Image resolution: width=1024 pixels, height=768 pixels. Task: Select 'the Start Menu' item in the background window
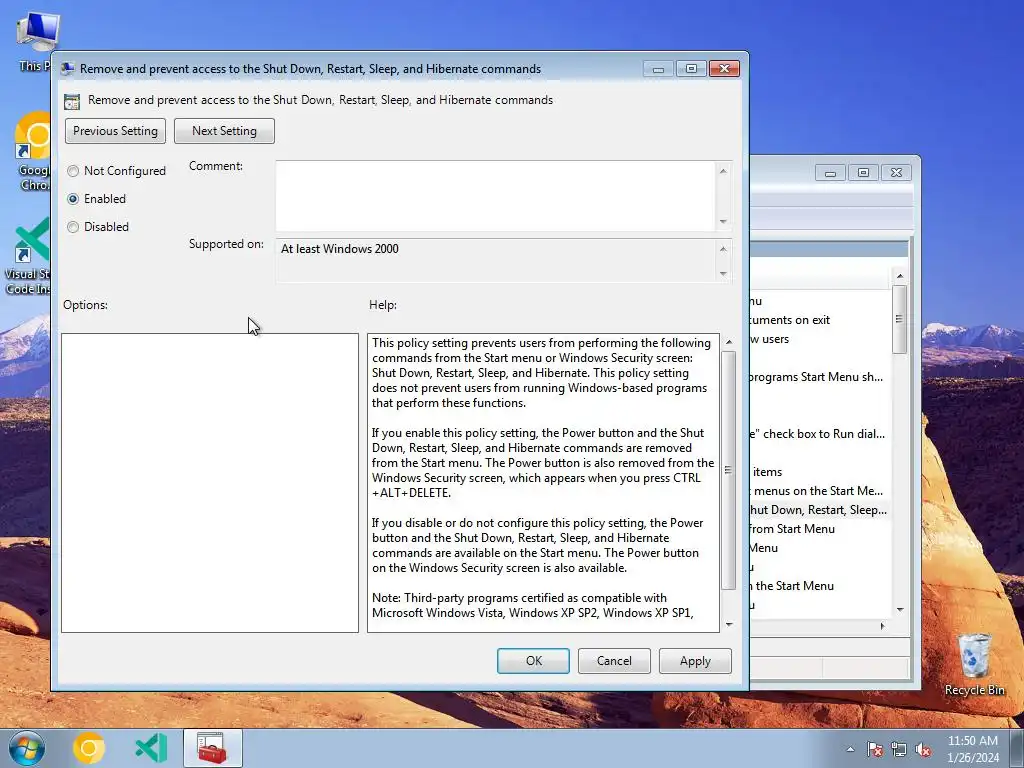[x=794, y=586]
